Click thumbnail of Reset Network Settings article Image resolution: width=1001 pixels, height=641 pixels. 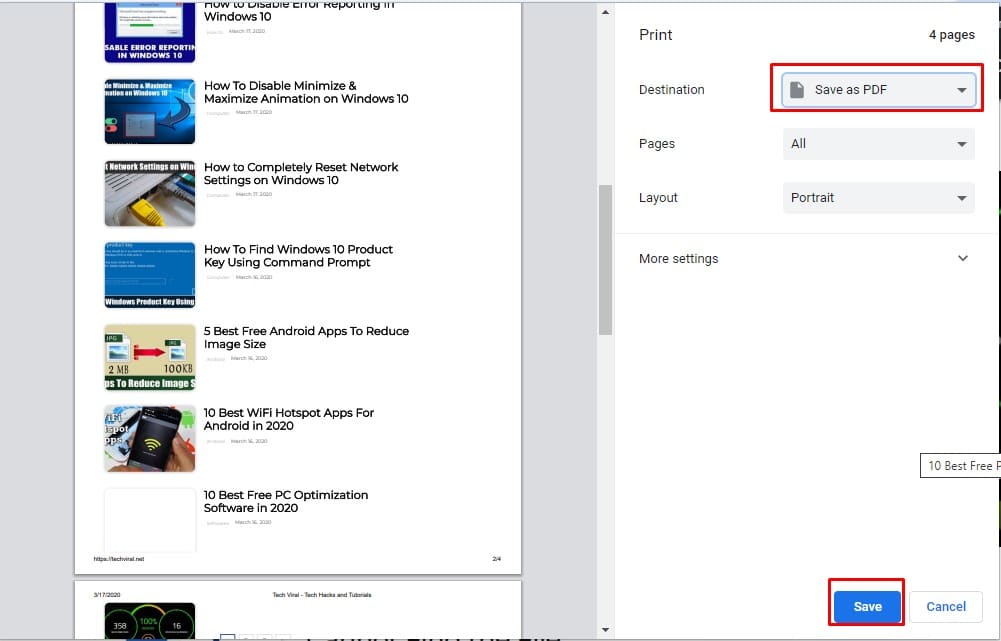click(x=150, y=193)
